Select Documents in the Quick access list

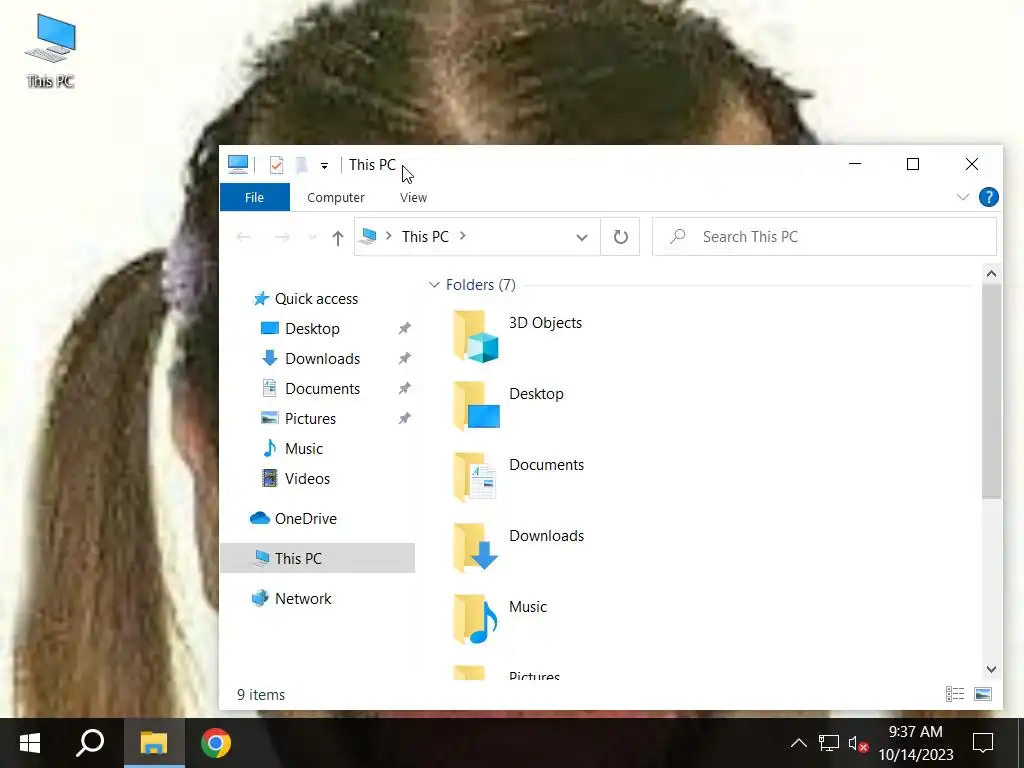[x=323, y=389]
